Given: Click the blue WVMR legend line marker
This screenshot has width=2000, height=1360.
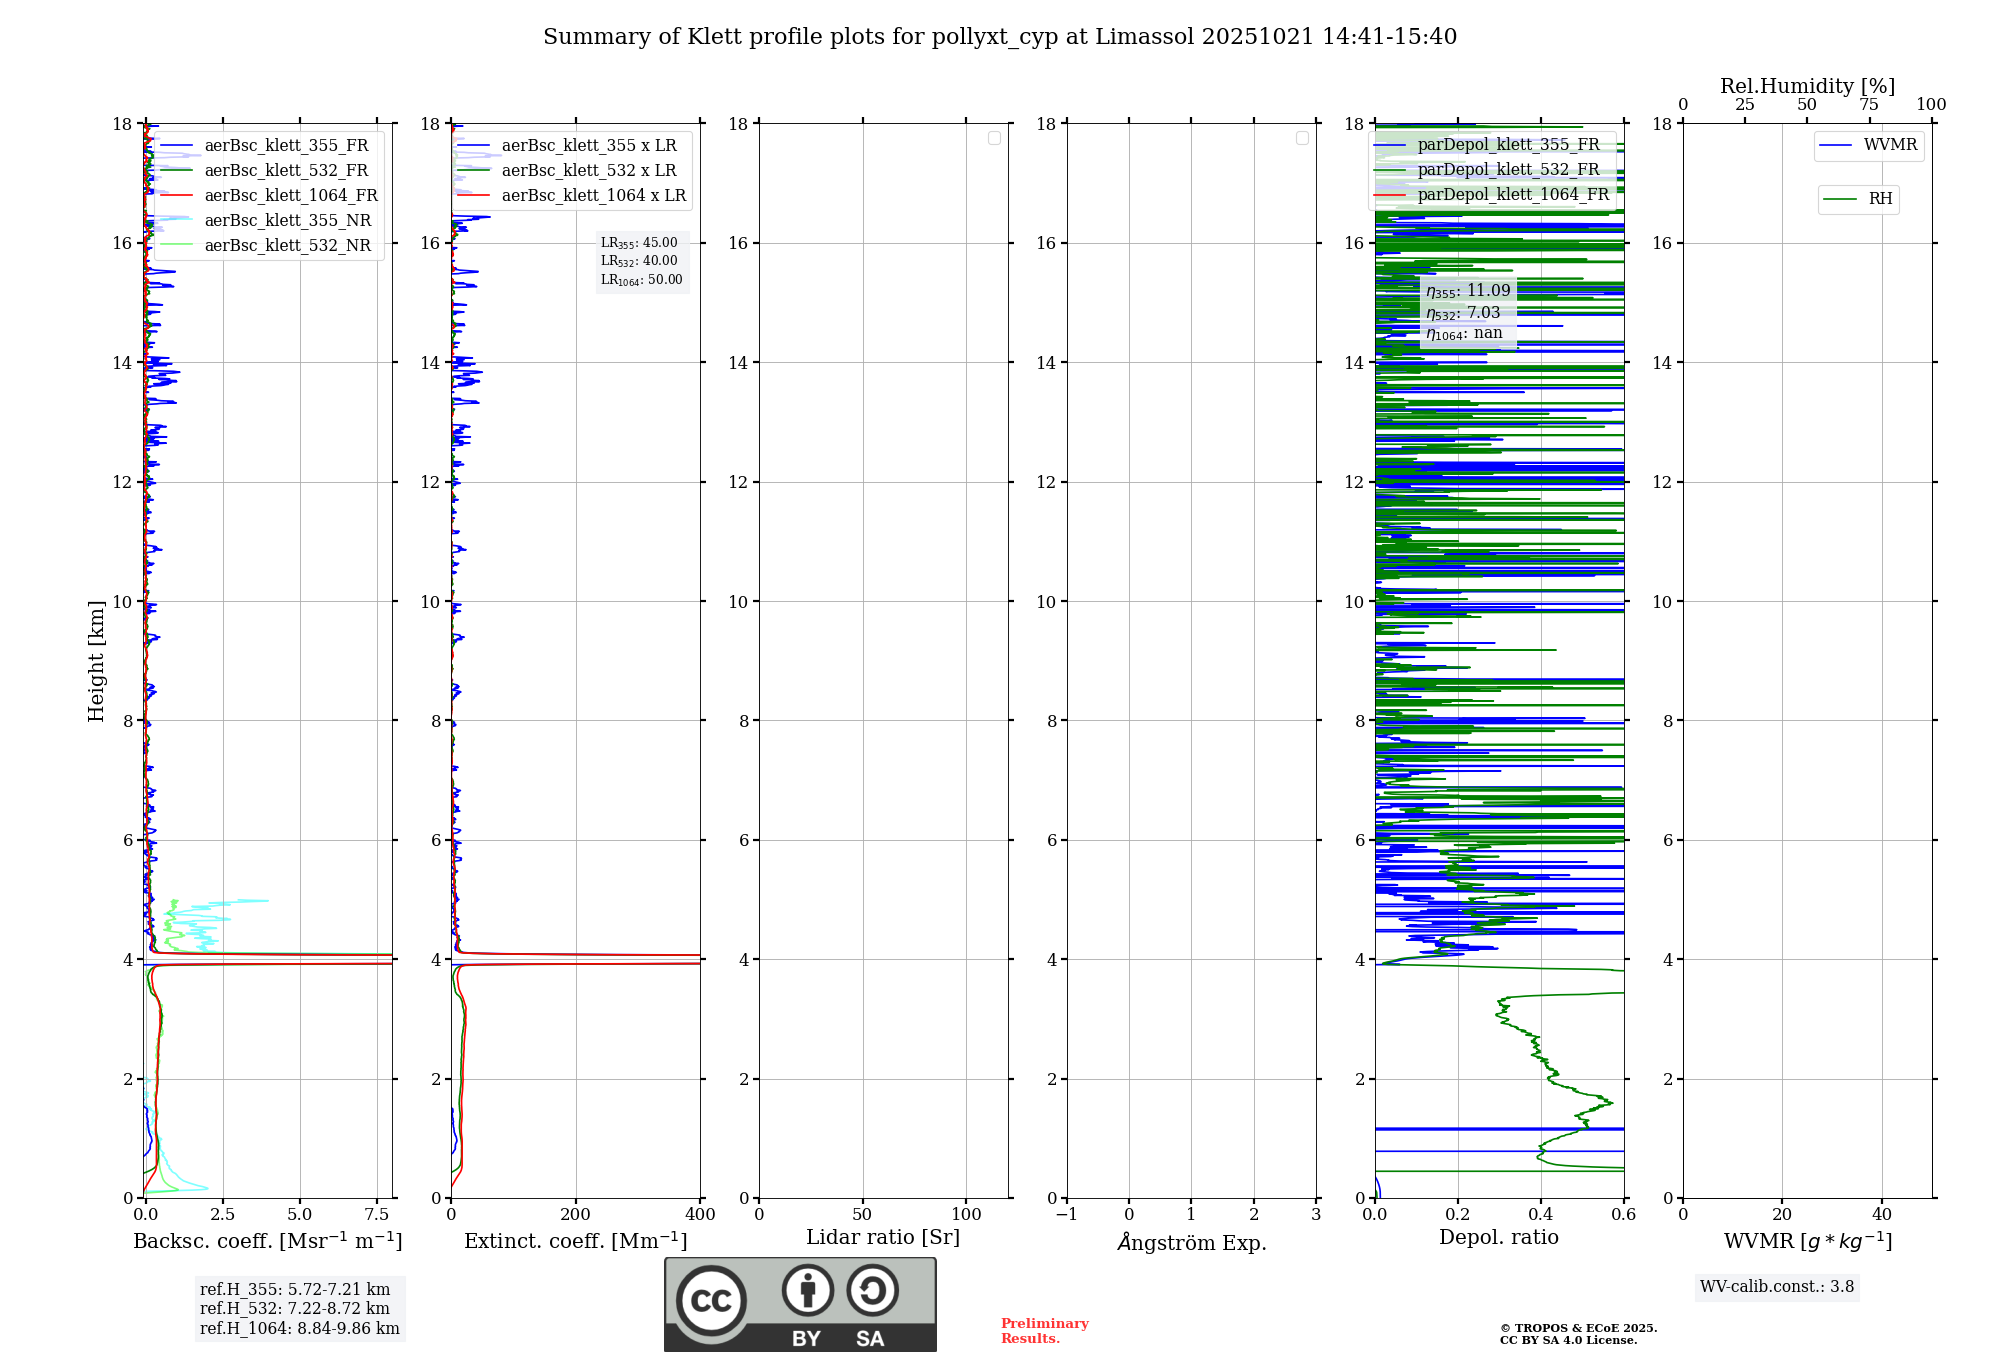Looking at the screenshot, I should (1836, 145).
